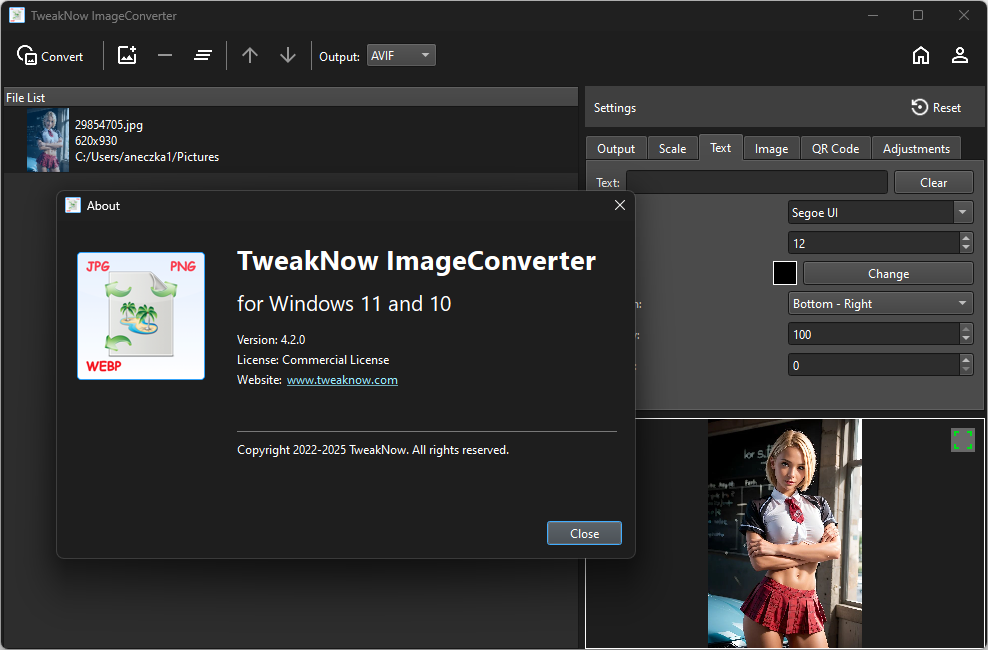Increase font size 12 with up stepper
The height and width of the screenshot is (650, 988).
pos(966,238)
